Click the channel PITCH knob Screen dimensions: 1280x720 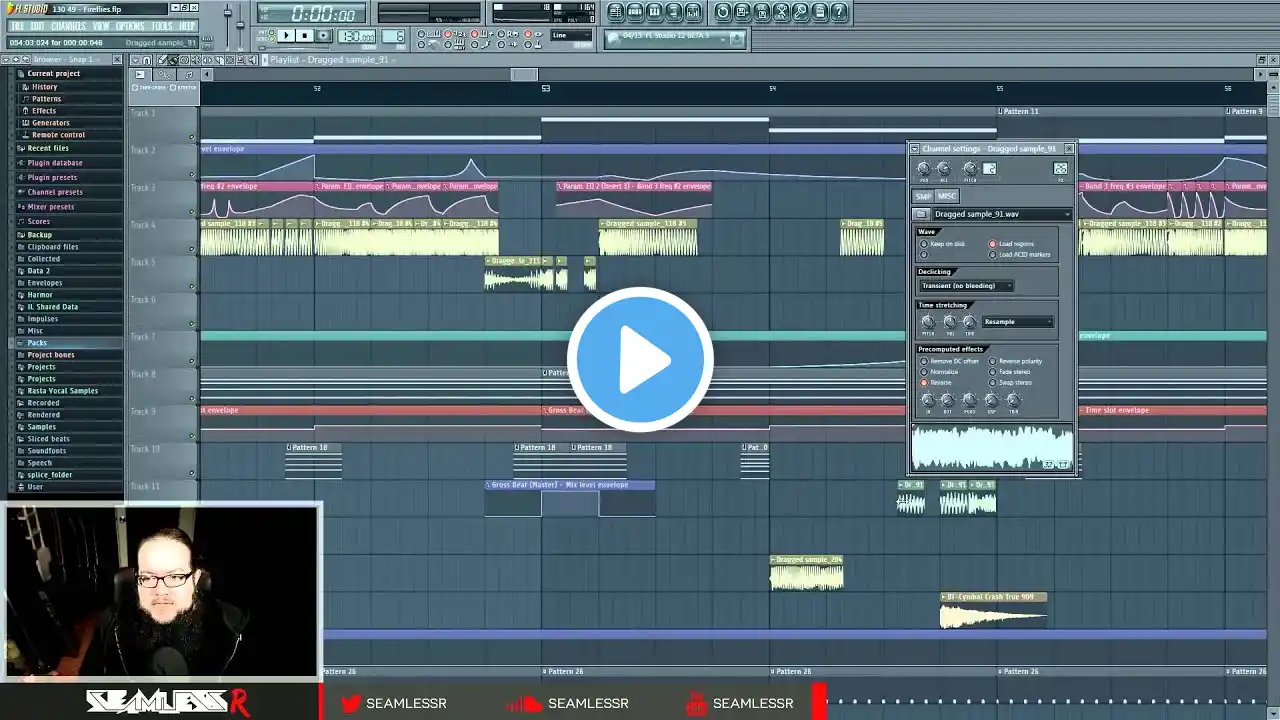point(969,168)
